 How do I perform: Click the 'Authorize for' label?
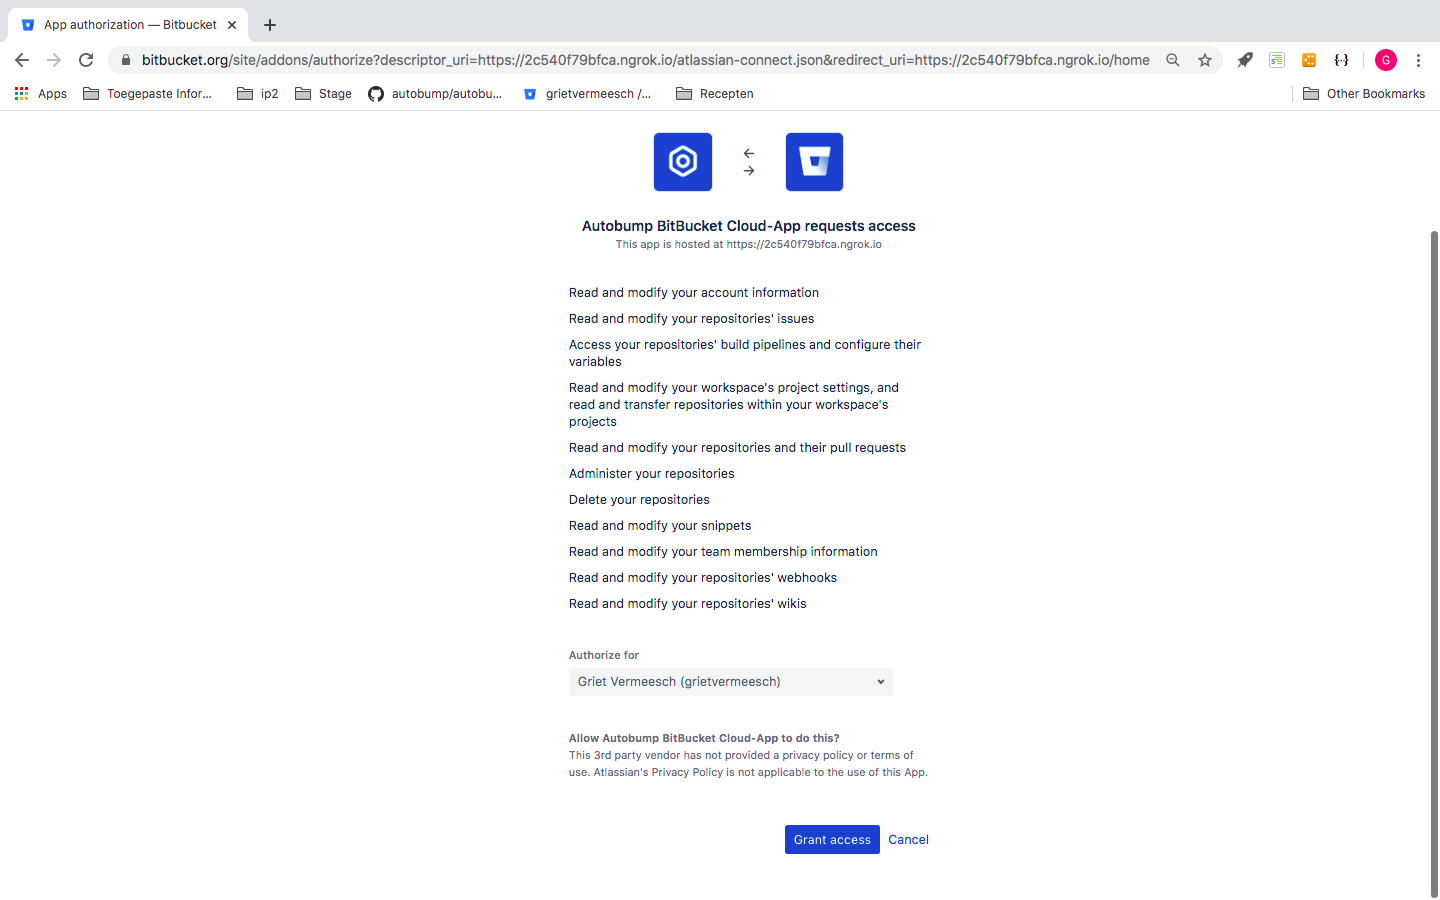tap(604, 656)
